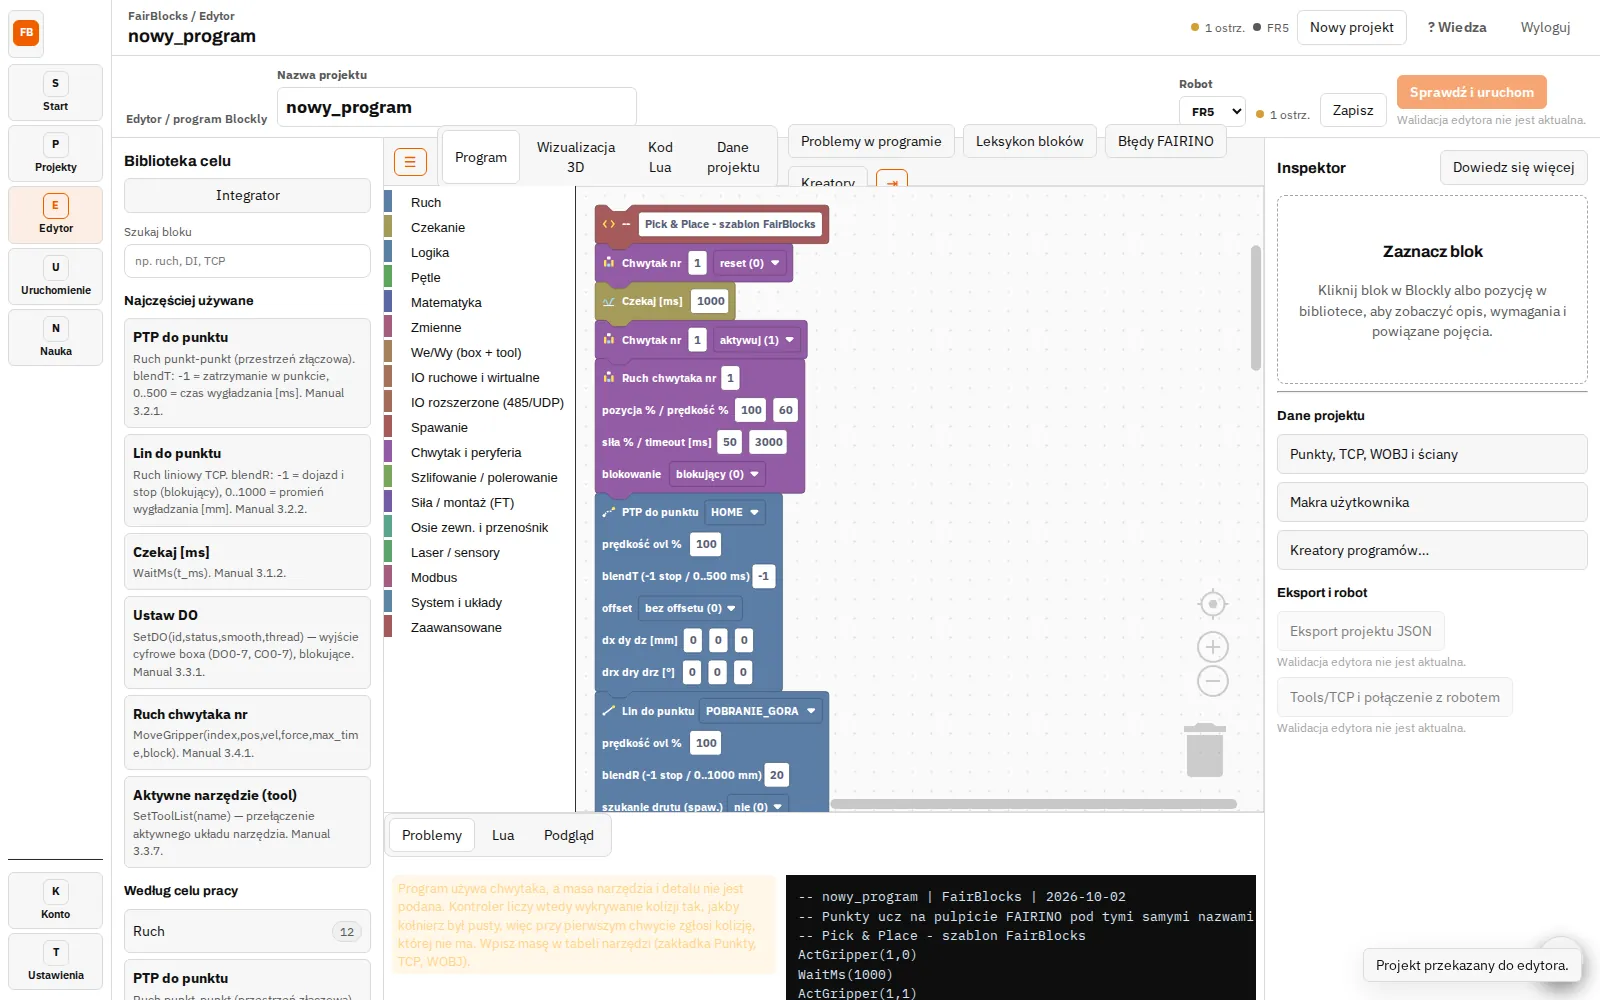
Task: Open Uruchomienie sidebar section
Action: coord(55,277)
